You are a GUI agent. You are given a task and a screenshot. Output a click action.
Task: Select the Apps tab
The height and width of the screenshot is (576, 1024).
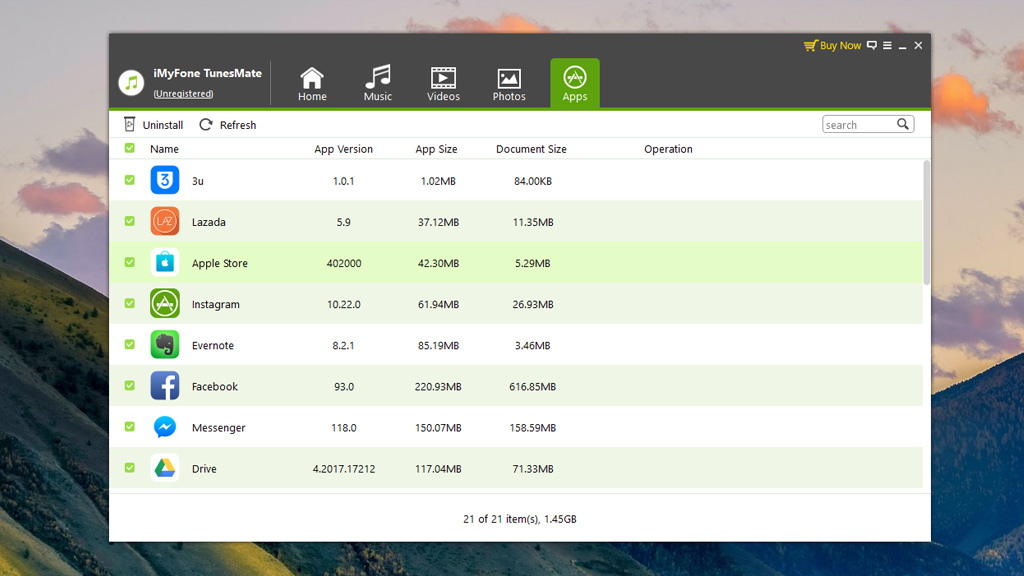point(575,84)
